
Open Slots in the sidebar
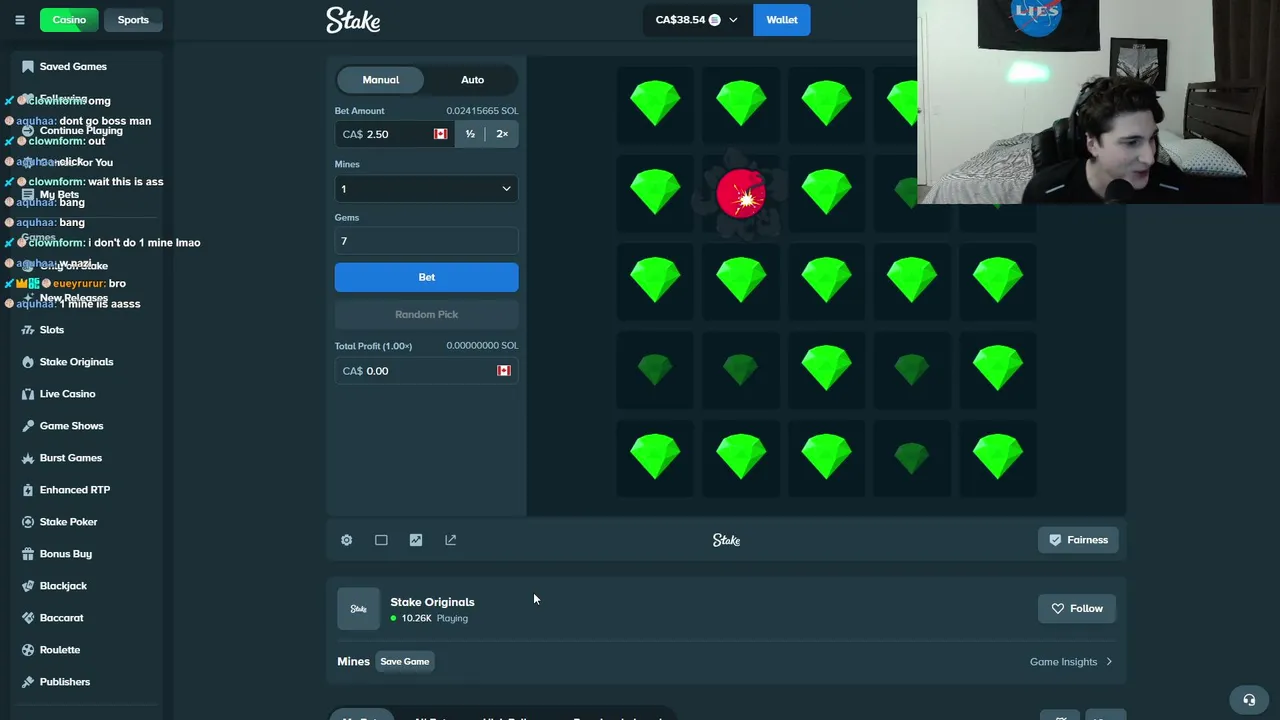pyautogui.click(x=52, y=330)
